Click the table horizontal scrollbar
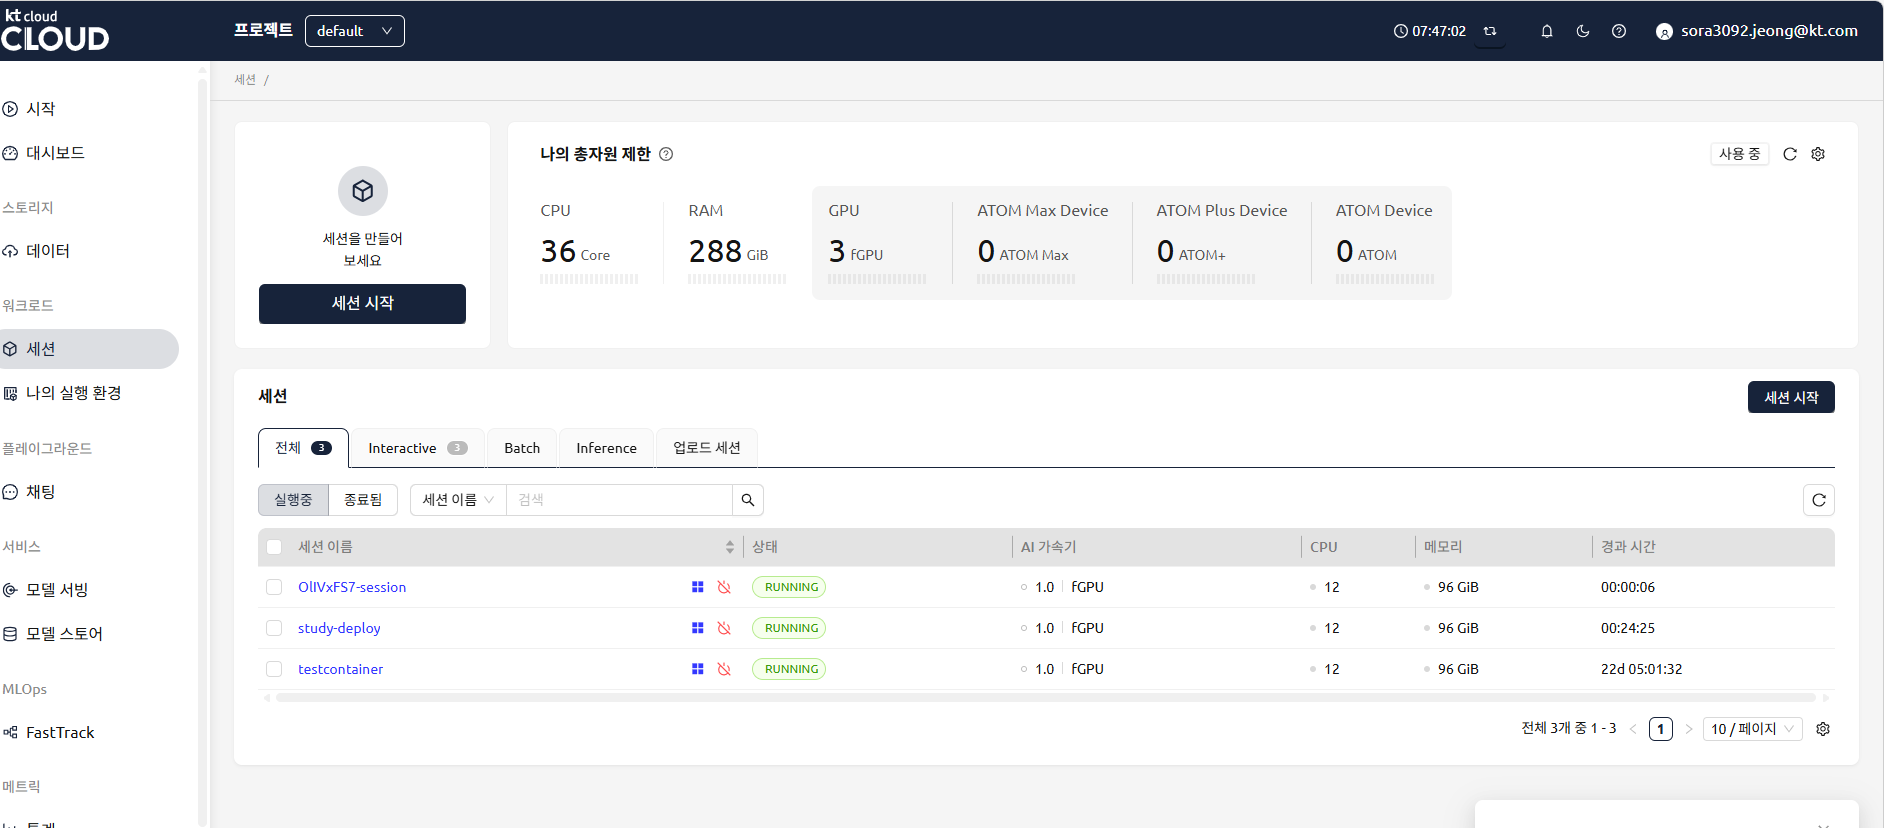The image size is (1884, 828). point(1045,698)
